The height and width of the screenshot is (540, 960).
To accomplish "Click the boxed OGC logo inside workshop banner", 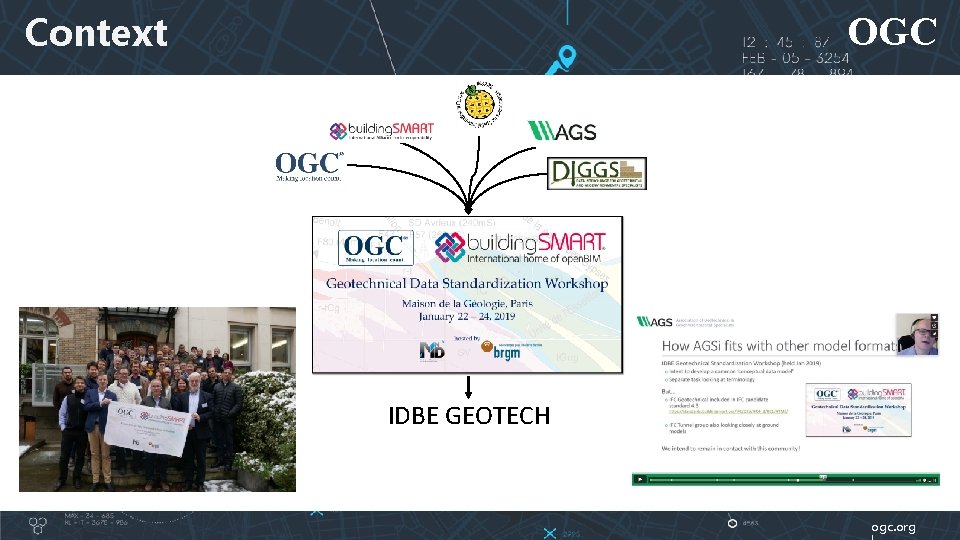I will pyautogui.click(x=375, y=247).
